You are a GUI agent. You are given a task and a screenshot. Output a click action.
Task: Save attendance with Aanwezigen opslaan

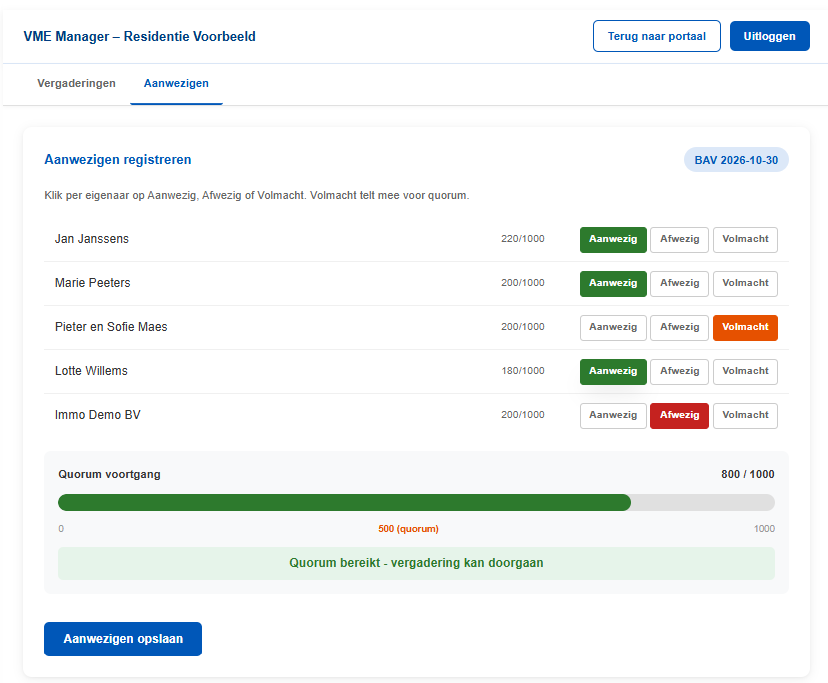click(x=123, y=639)
